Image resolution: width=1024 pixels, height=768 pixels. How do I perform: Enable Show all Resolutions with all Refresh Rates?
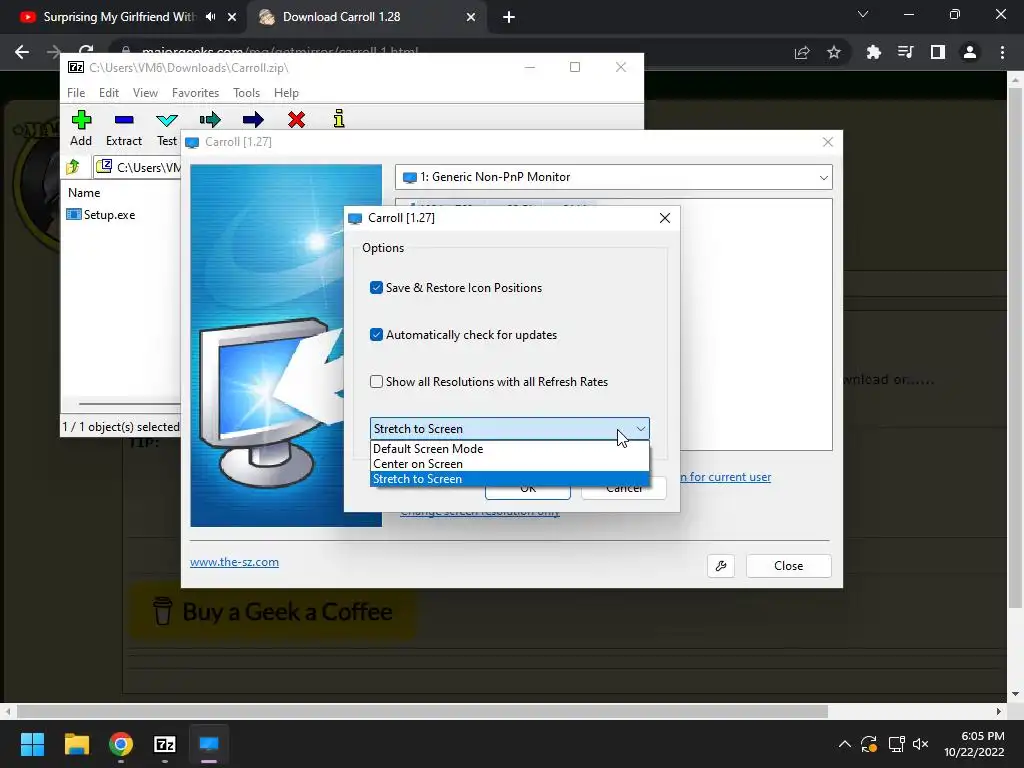pos(376,382)
